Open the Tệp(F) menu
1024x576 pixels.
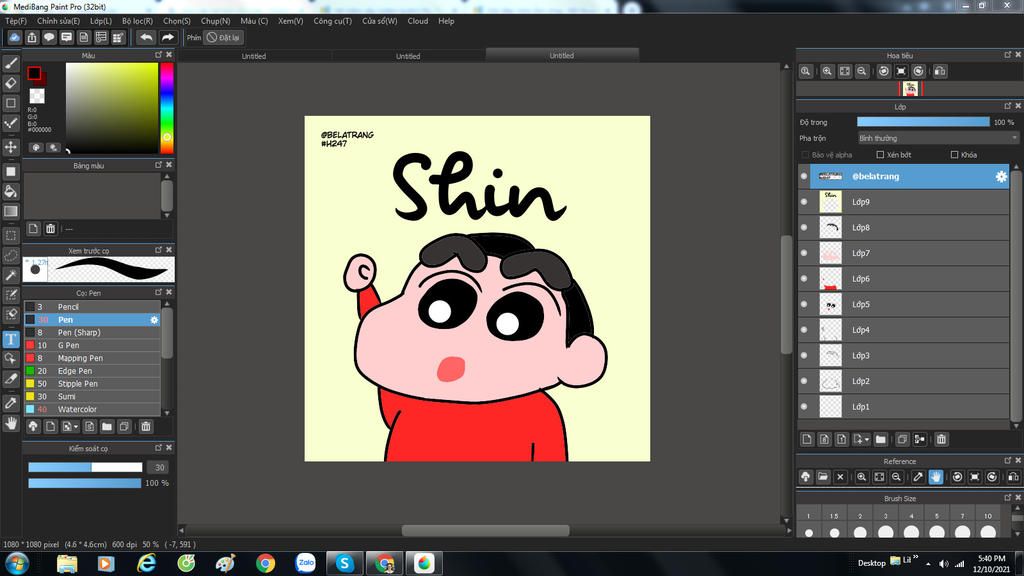(16, 21)
